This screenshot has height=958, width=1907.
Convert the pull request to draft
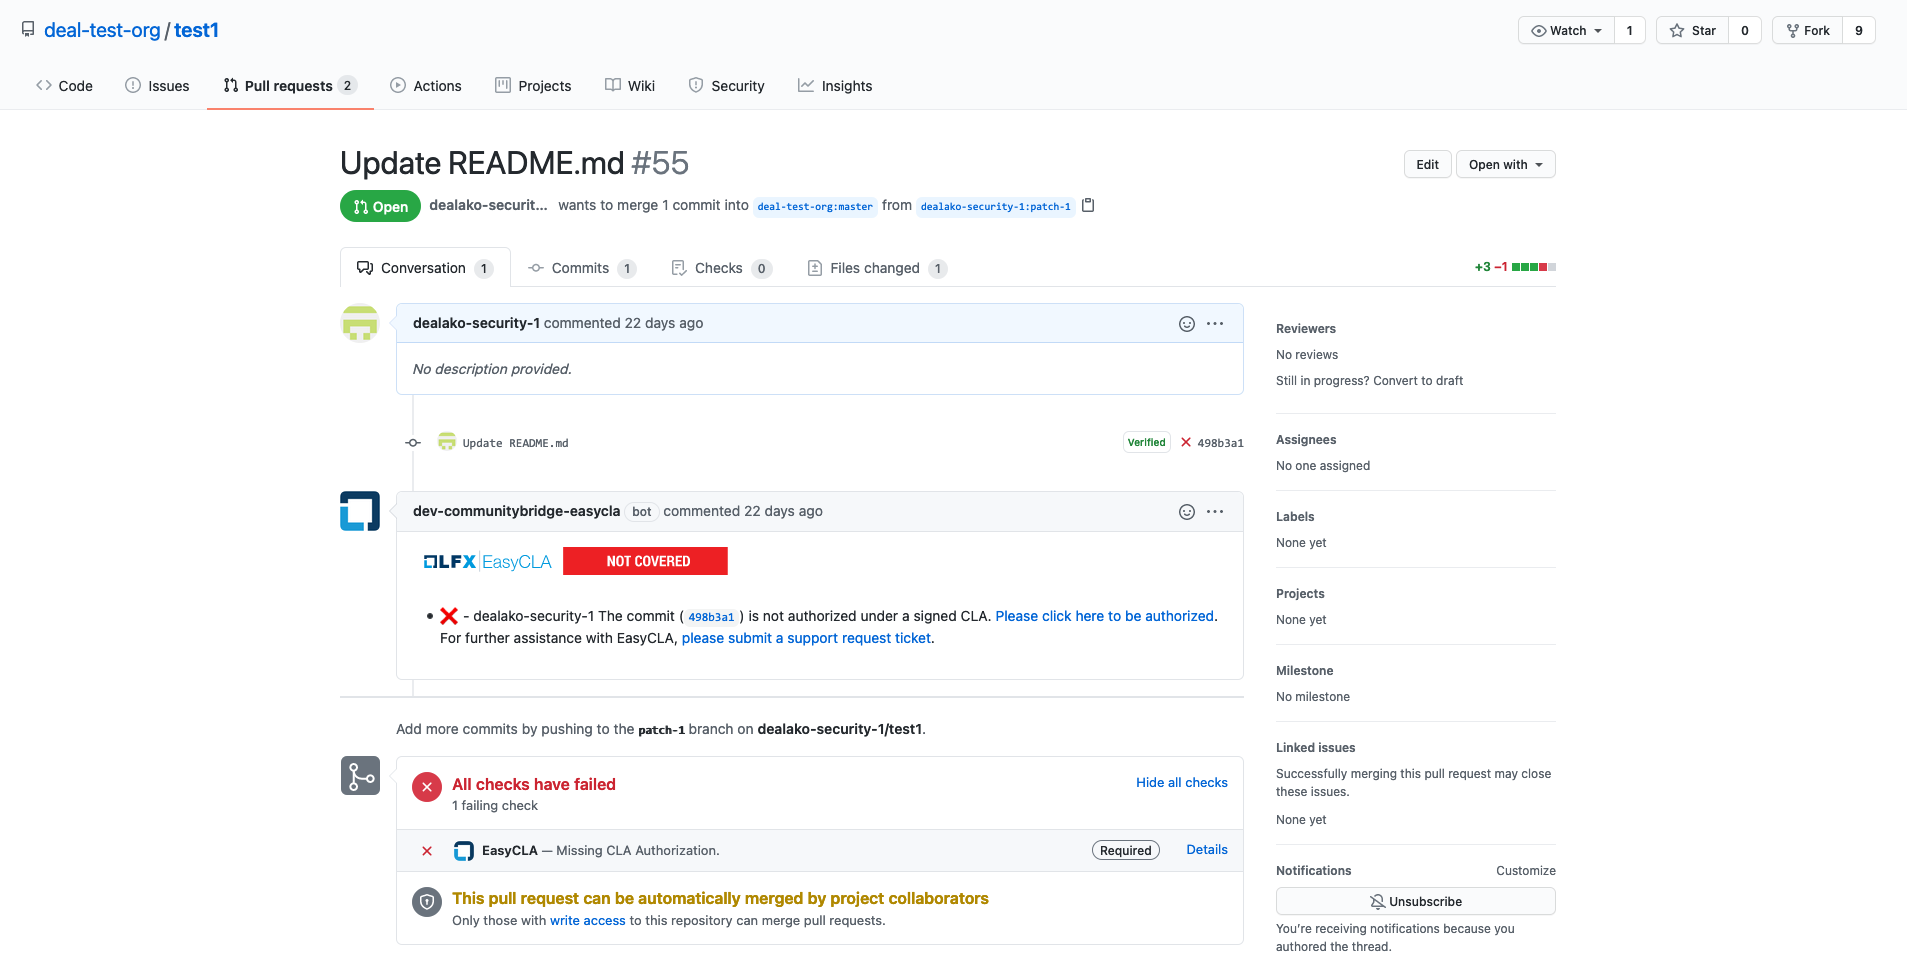point(1418,380)
